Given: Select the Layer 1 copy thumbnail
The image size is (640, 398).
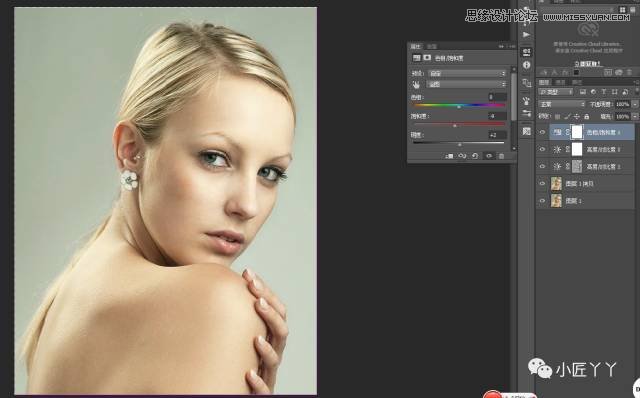Looking at the screenshot, I should tap(556, 184).
